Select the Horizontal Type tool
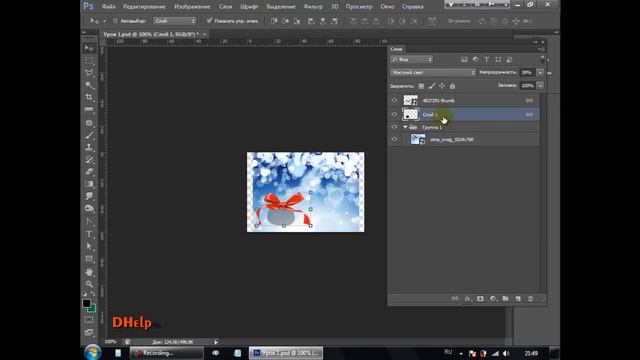The height and width of the screenshot is (360, 640). [x=89, y=234]
